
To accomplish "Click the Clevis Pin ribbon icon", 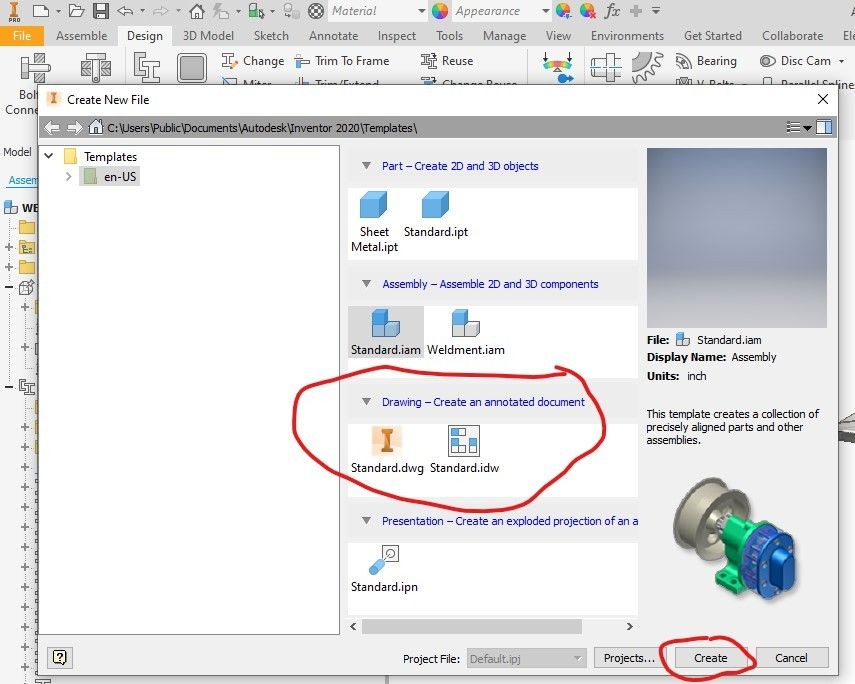I will pyautogui.click(x=96, y=67).
